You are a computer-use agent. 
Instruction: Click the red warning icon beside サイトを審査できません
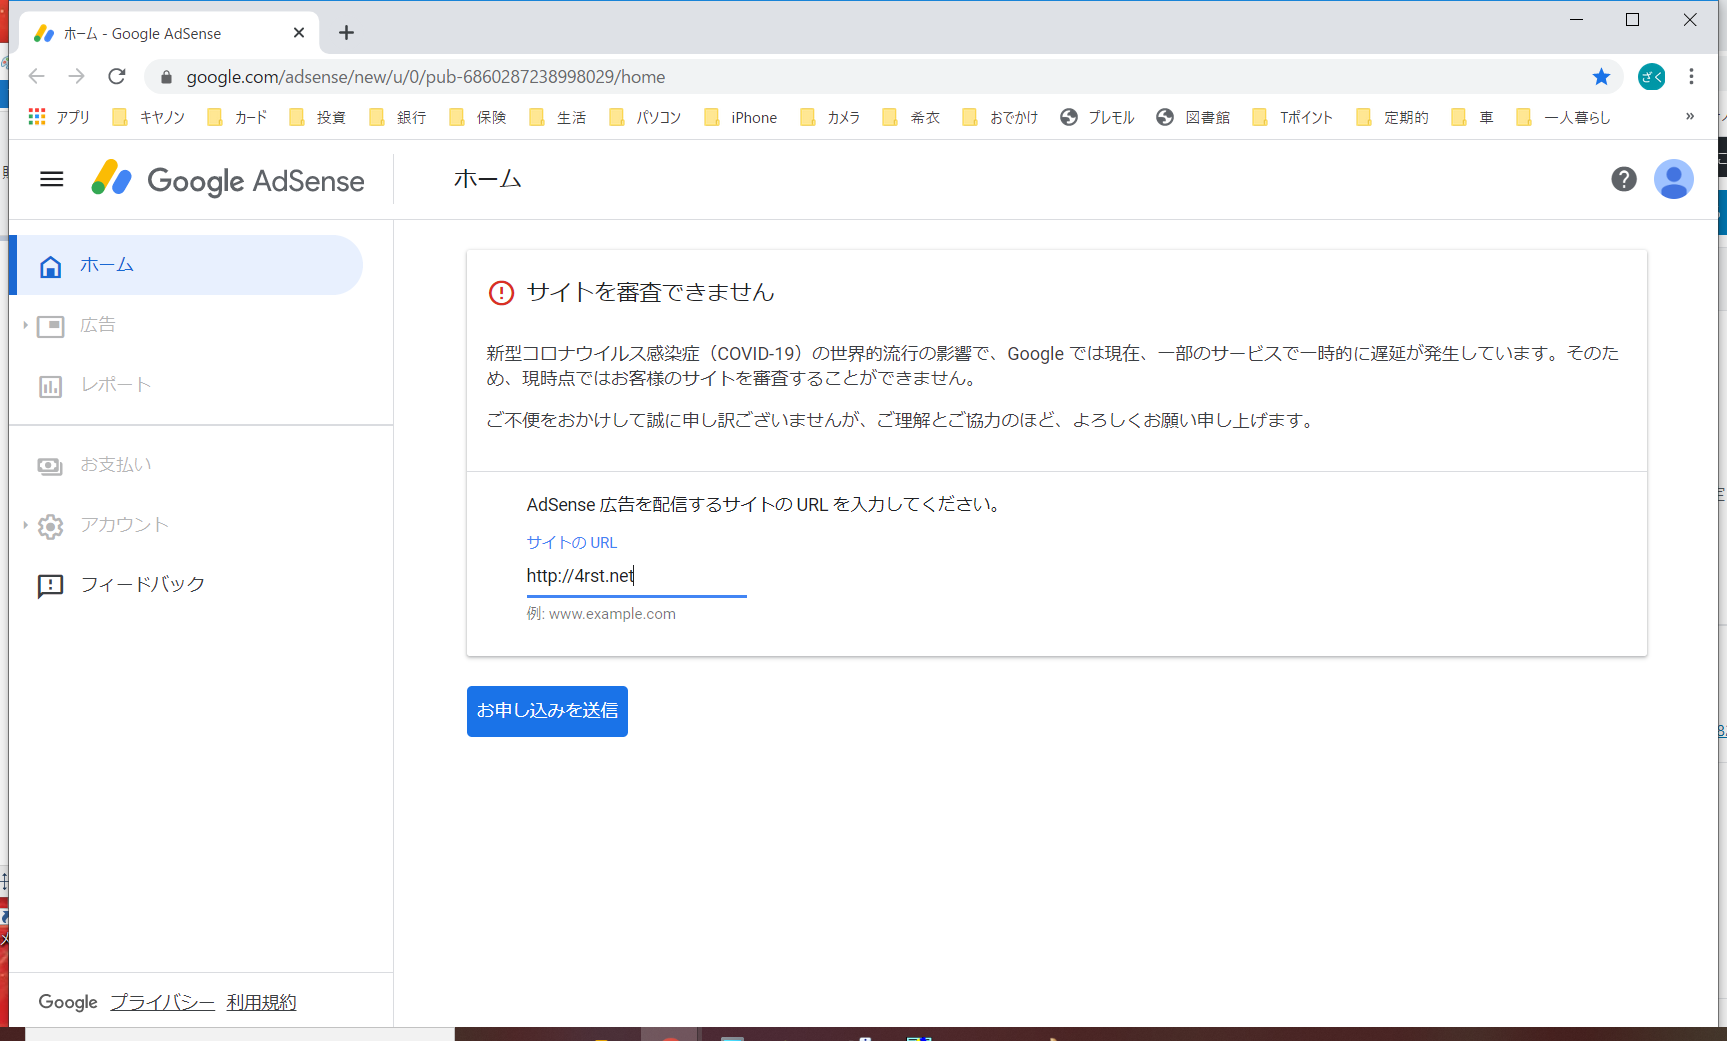[501, 293]
